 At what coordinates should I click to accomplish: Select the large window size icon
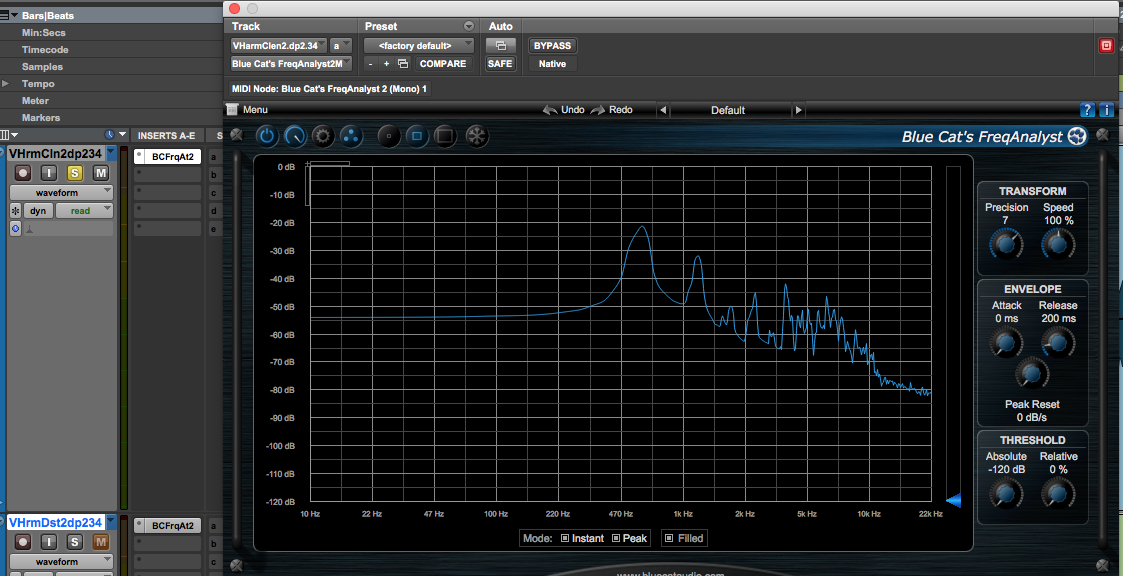click(x=445, y=136)
